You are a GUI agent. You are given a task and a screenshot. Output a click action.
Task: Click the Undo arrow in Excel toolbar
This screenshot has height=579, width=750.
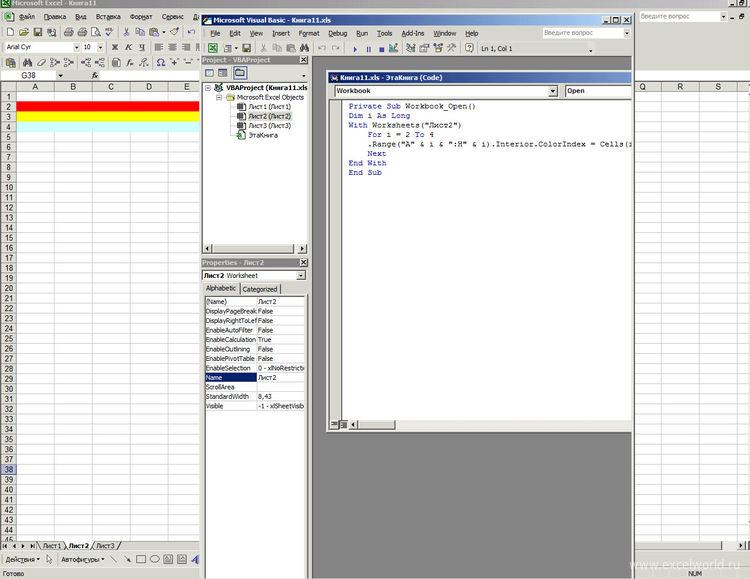coord(191,32)
